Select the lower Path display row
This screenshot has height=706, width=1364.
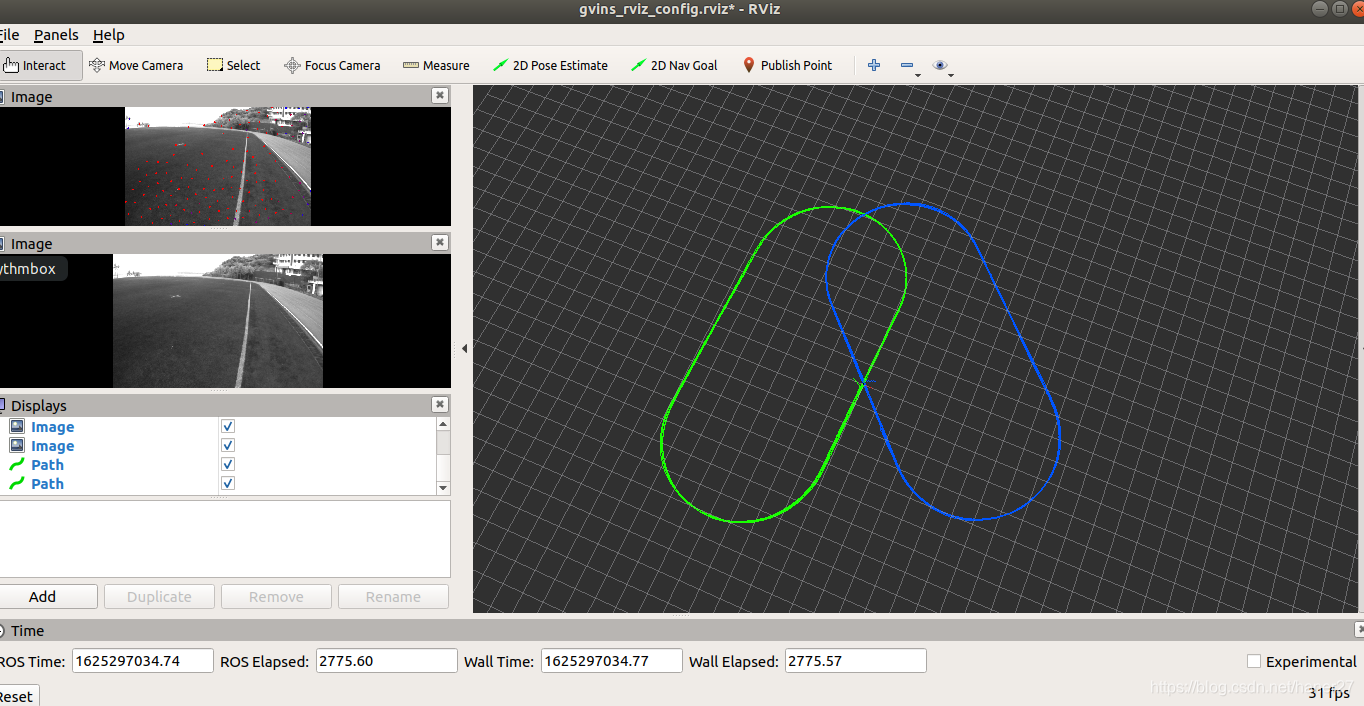click(x=218, y=484)
